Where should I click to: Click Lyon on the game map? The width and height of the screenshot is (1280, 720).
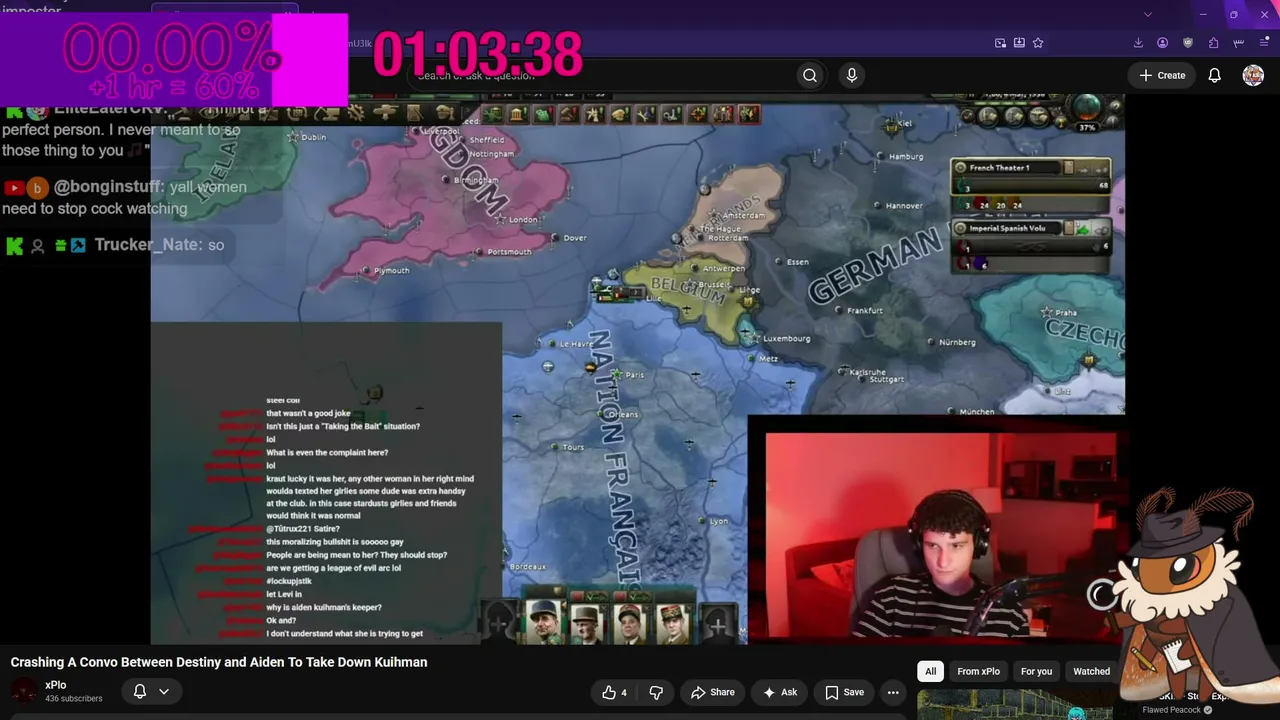coord(718,521)
